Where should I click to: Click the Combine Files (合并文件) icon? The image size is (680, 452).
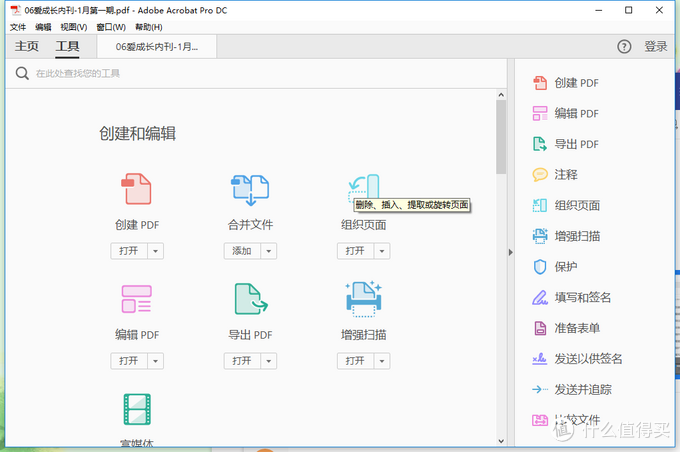tap(250, 190)
